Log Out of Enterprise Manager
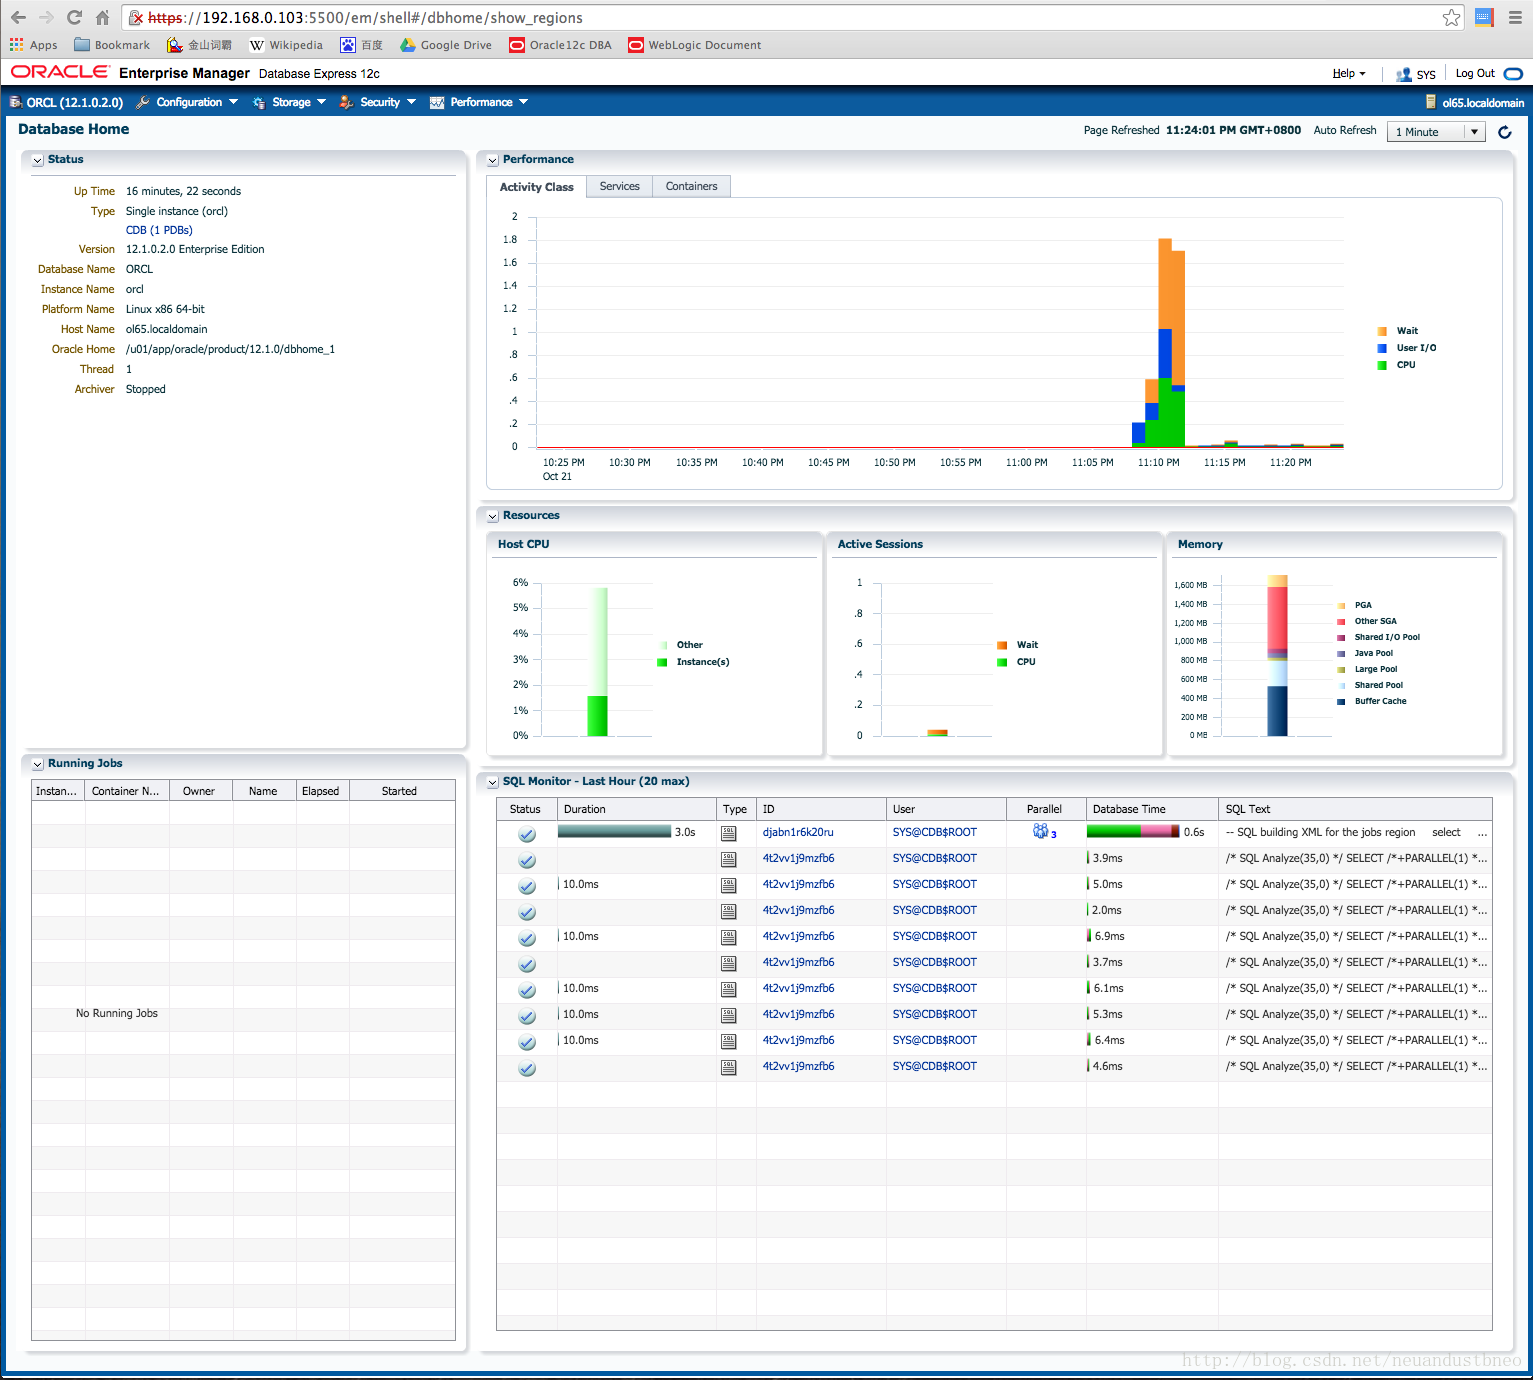1533x1380 pixels. tap(1475, 73)
